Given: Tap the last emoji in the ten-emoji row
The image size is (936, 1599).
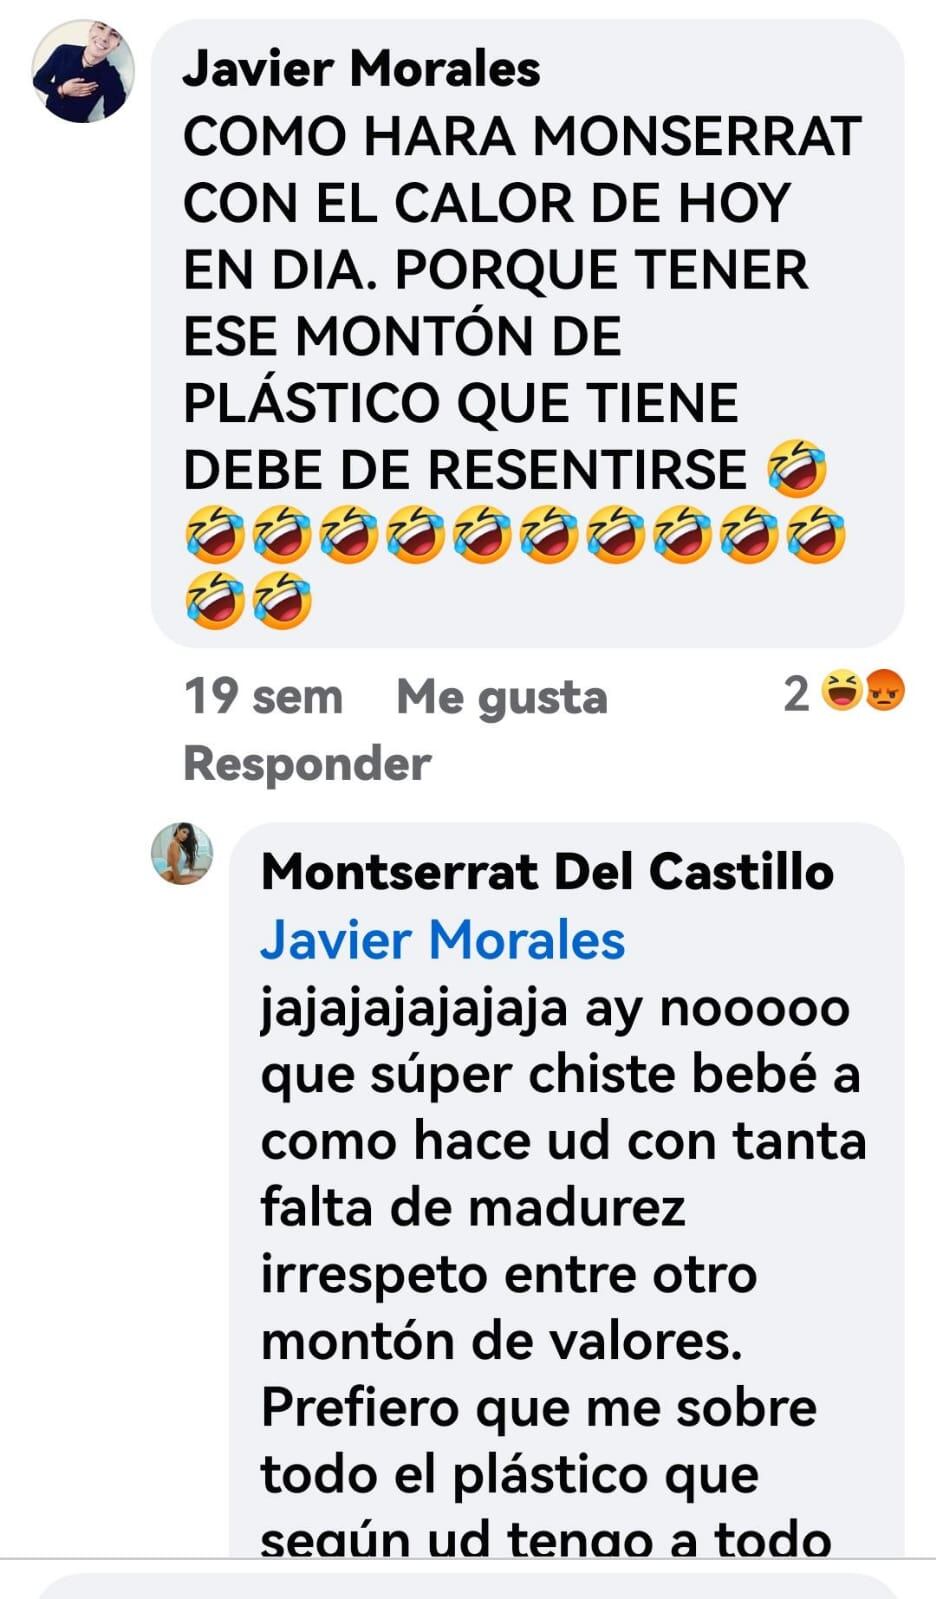Looking at the screenshot, I should [x=816, y=535].
